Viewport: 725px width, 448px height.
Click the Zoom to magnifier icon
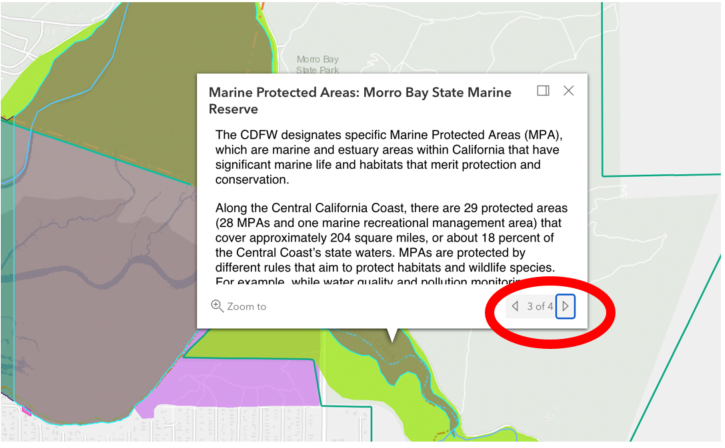(217, 306)
